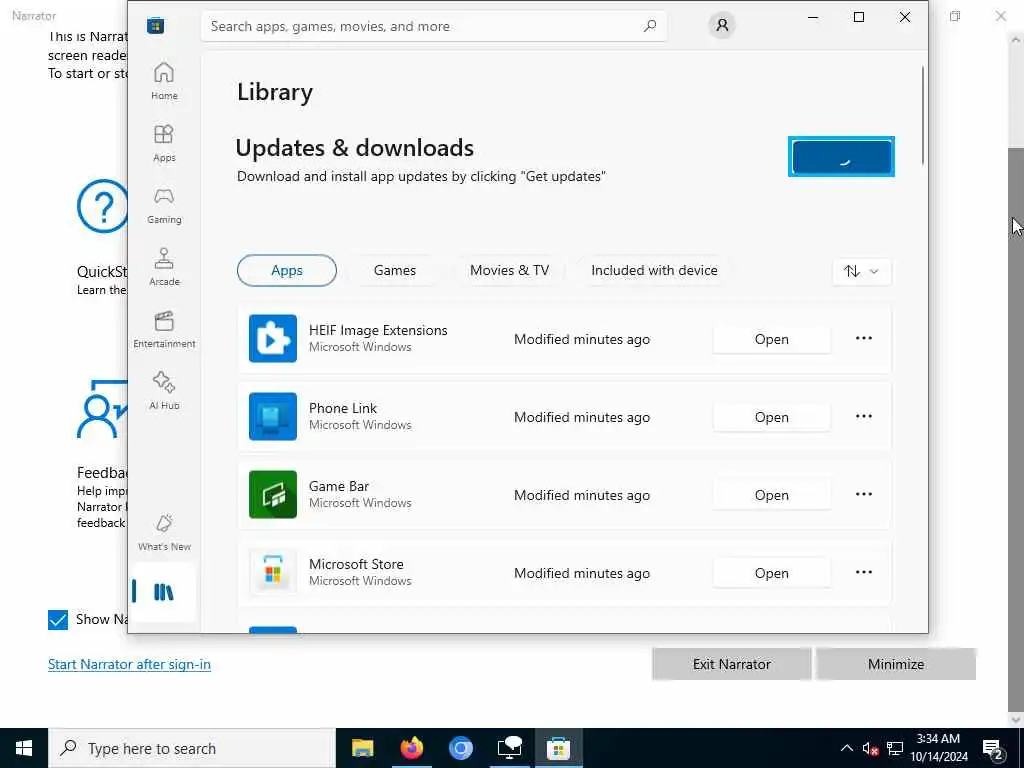The image size is (1024, 768).
Task: Open Phone Link app
Action: pyautogui.click(x=771, y=417)
